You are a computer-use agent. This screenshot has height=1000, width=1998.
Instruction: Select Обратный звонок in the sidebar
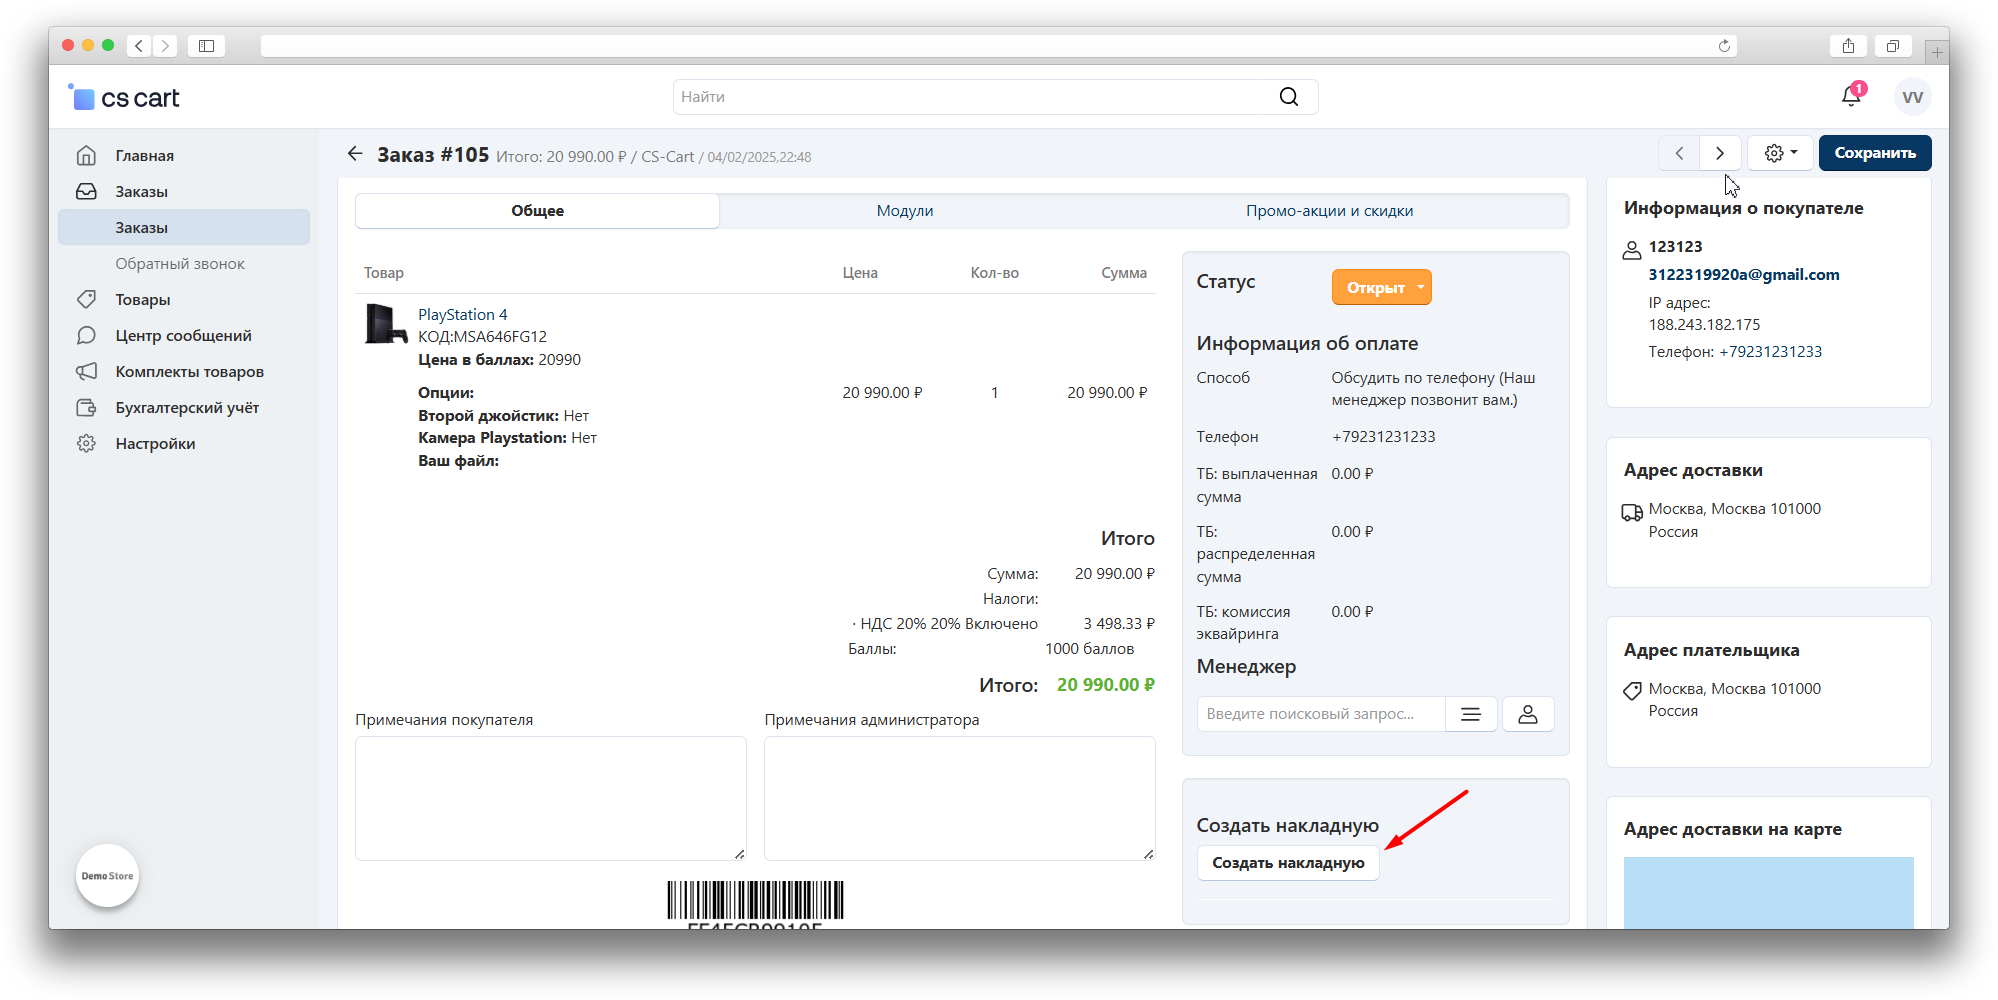179,264
